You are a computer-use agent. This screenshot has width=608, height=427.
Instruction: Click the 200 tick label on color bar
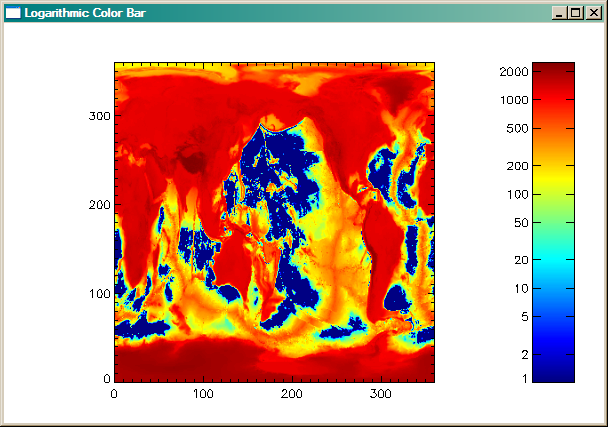click(x=517, y=166)
